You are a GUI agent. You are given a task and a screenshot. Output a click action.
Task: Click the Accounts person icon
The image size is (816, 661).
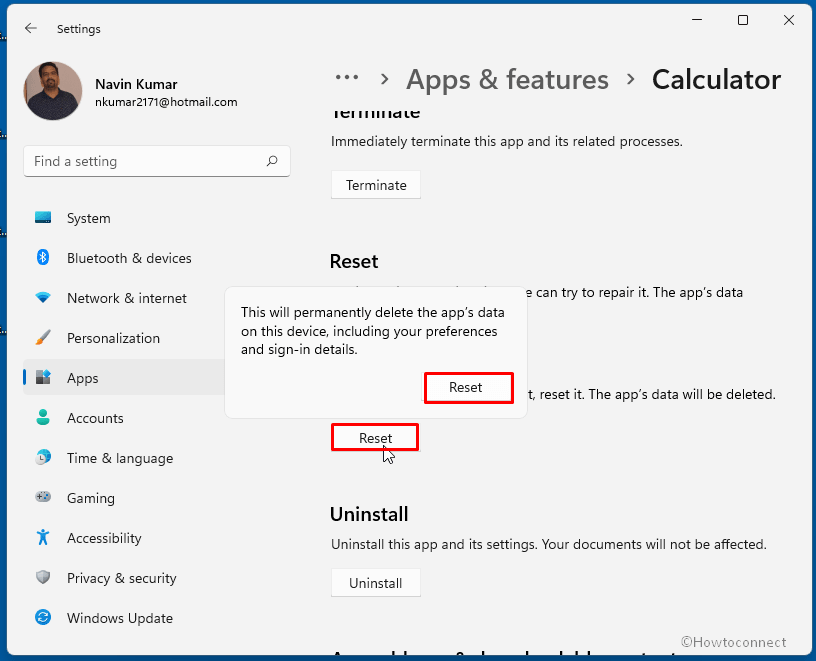pos(43,417)
